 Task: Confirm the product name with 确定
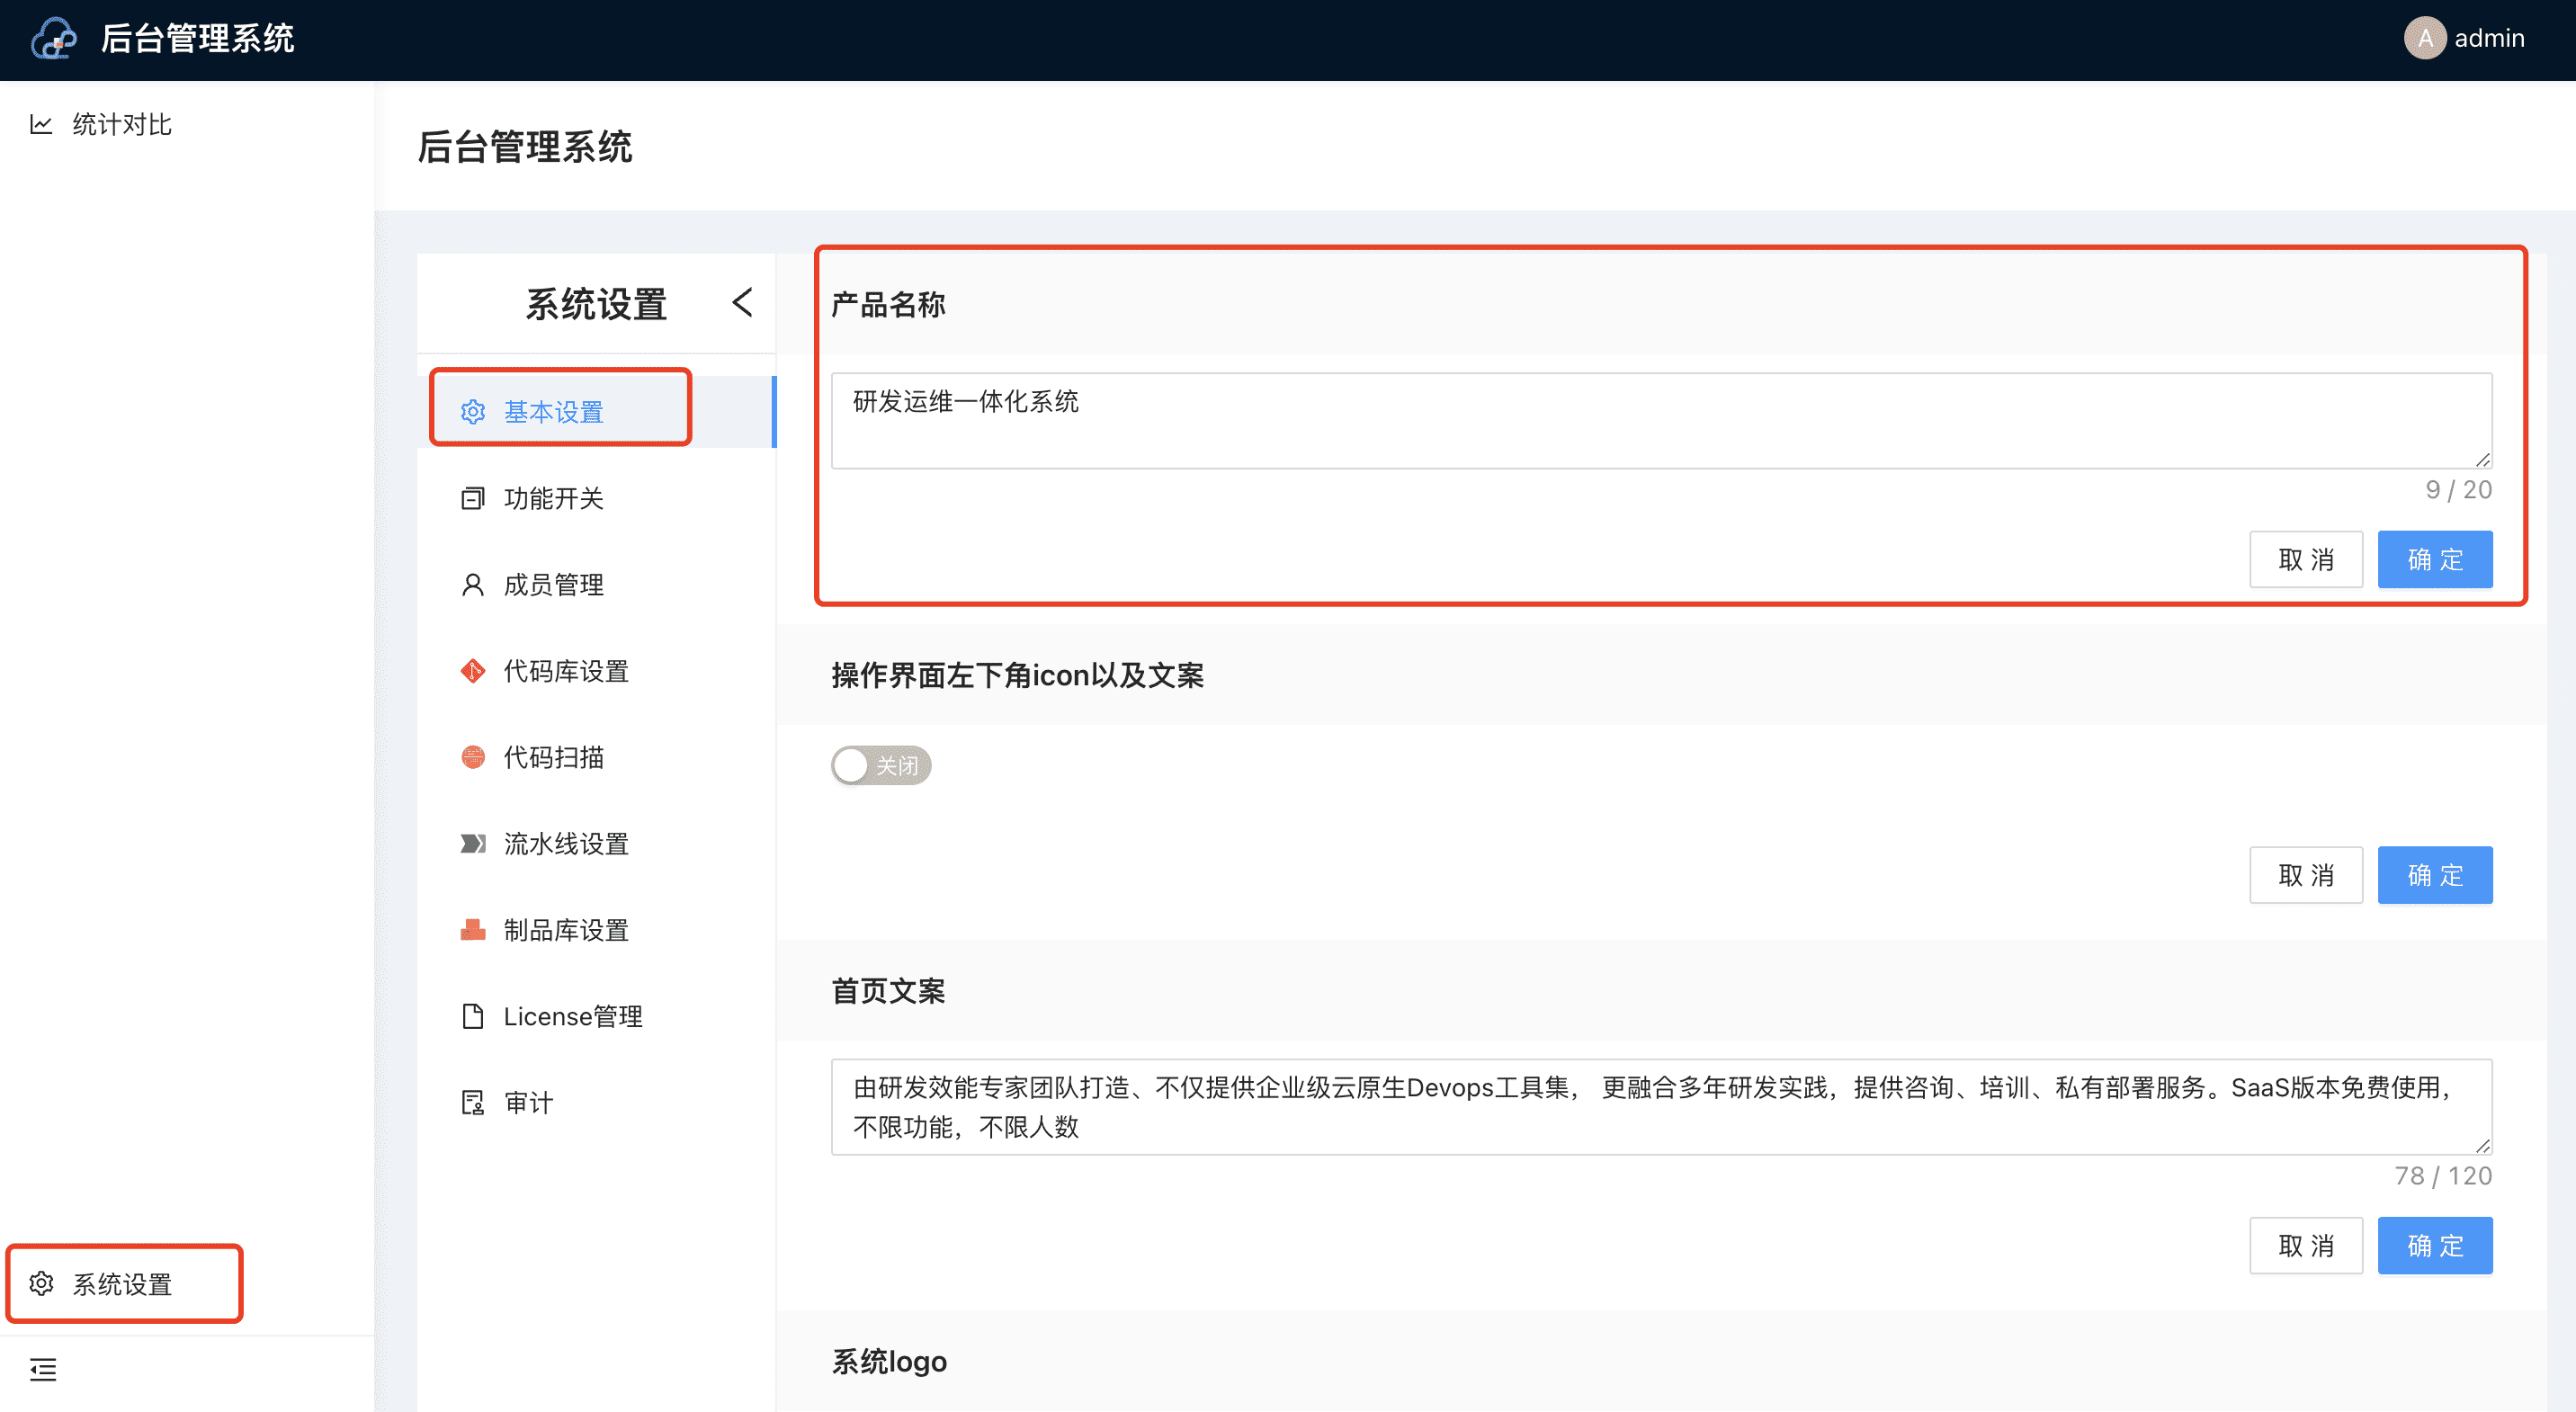2435,559
